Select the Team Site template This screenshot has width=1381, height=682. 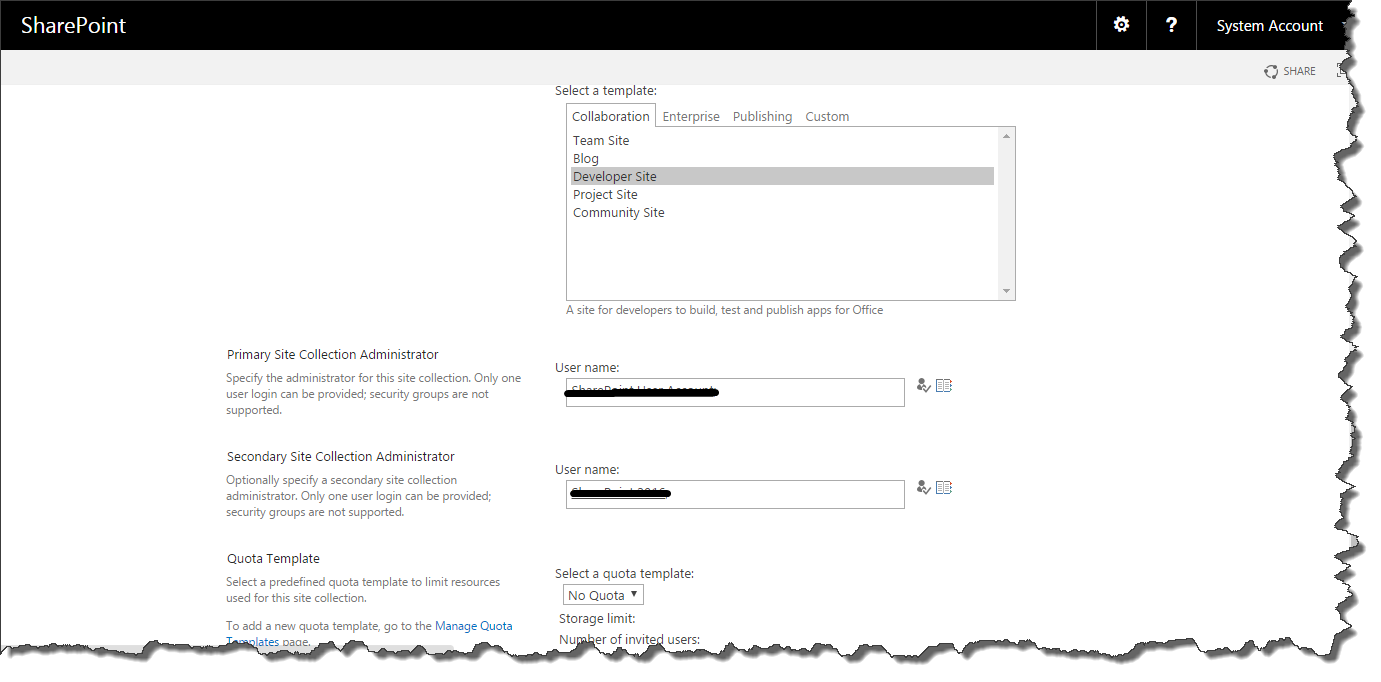click(x=782, y=141)
